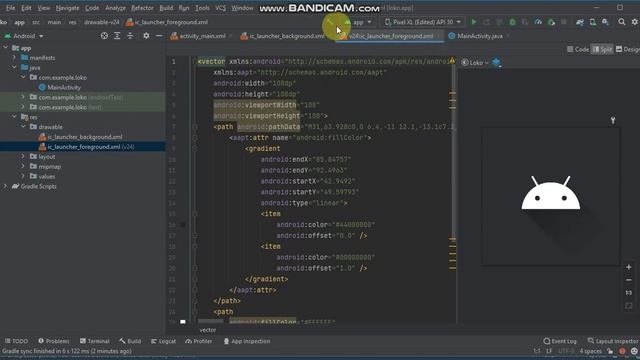This screenshot has height=360, width=640.
Task: Click the 4 spaces indent setting
Action: (591, 351)
